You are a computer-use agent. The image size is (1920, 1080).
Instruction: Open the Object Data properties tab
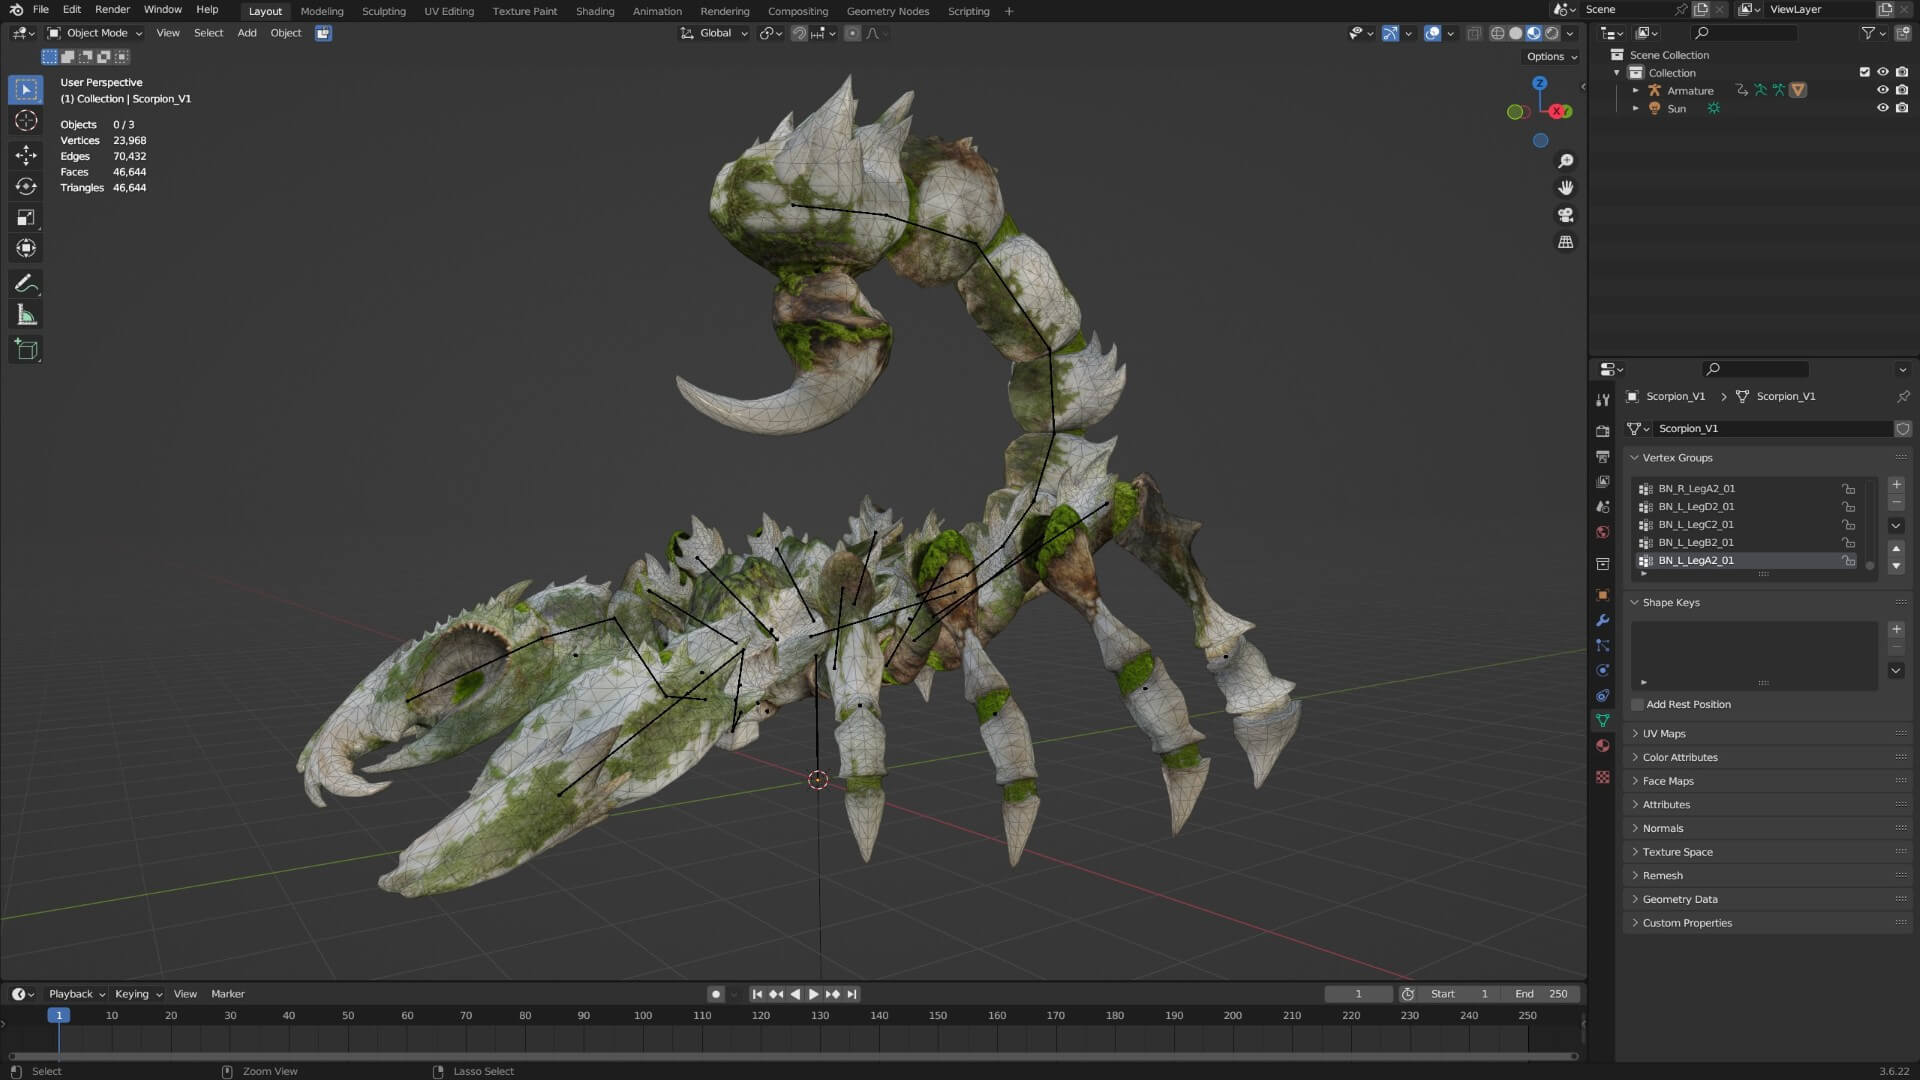(x=1603, y=720)
